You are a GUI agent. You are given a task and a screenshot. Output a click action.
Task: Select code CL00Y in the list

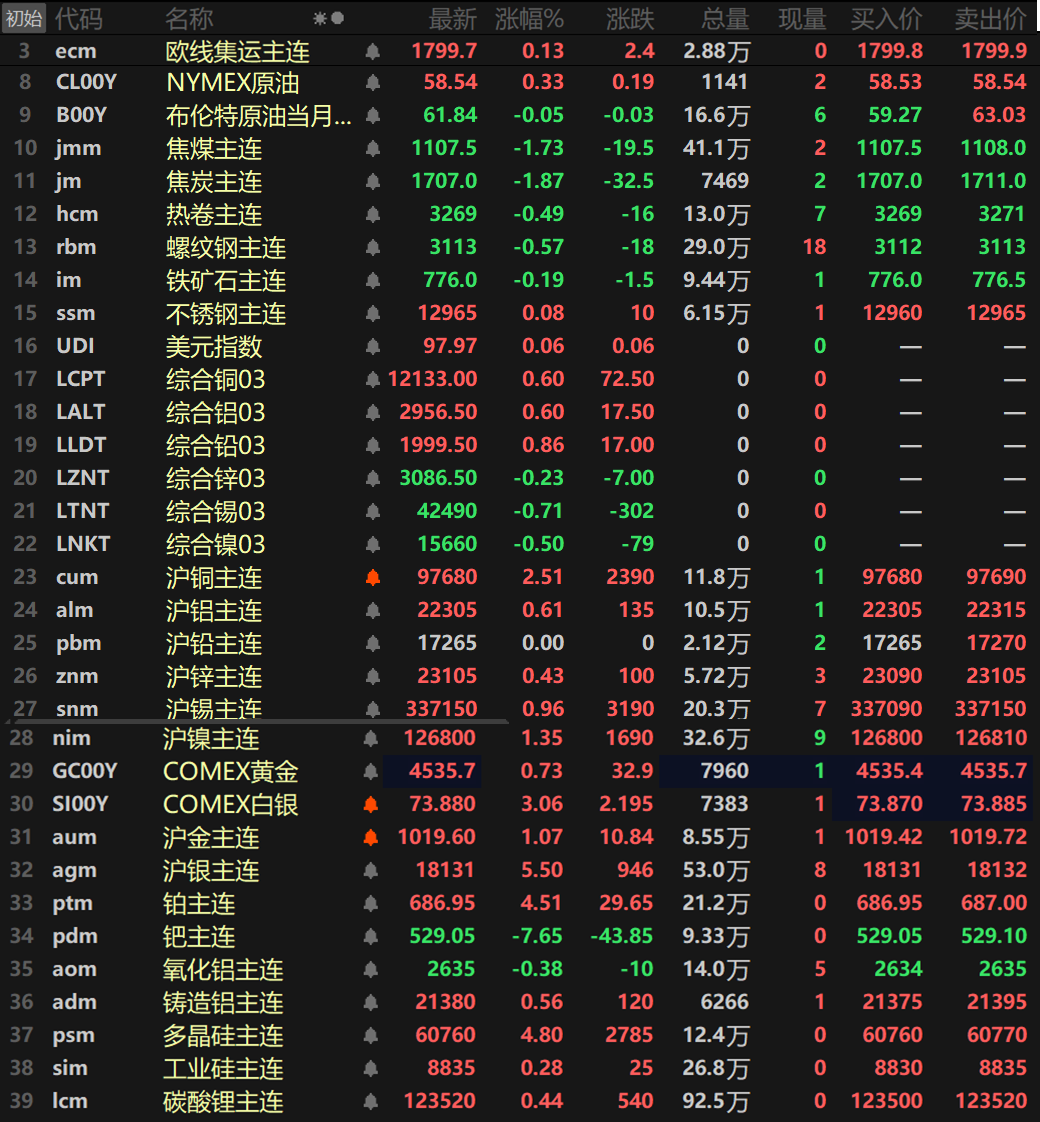(x=86, y=82)
